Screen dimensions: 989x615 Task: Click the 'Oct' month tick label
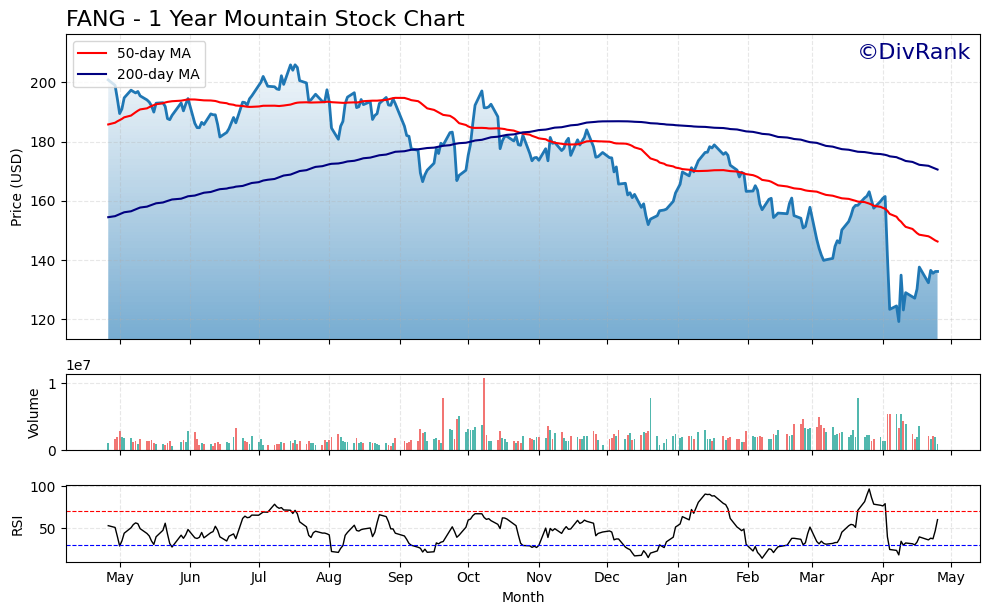coord(469,577)
